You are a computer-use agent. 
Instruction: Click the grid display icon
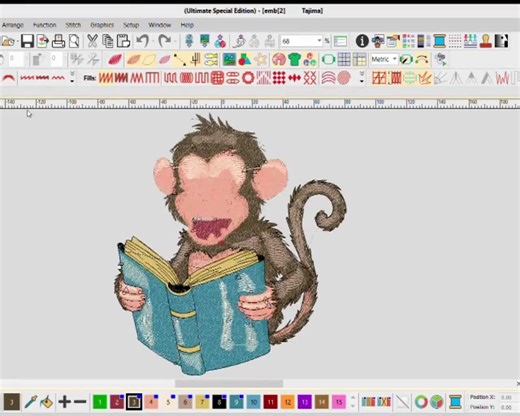(x=344, y=60)
